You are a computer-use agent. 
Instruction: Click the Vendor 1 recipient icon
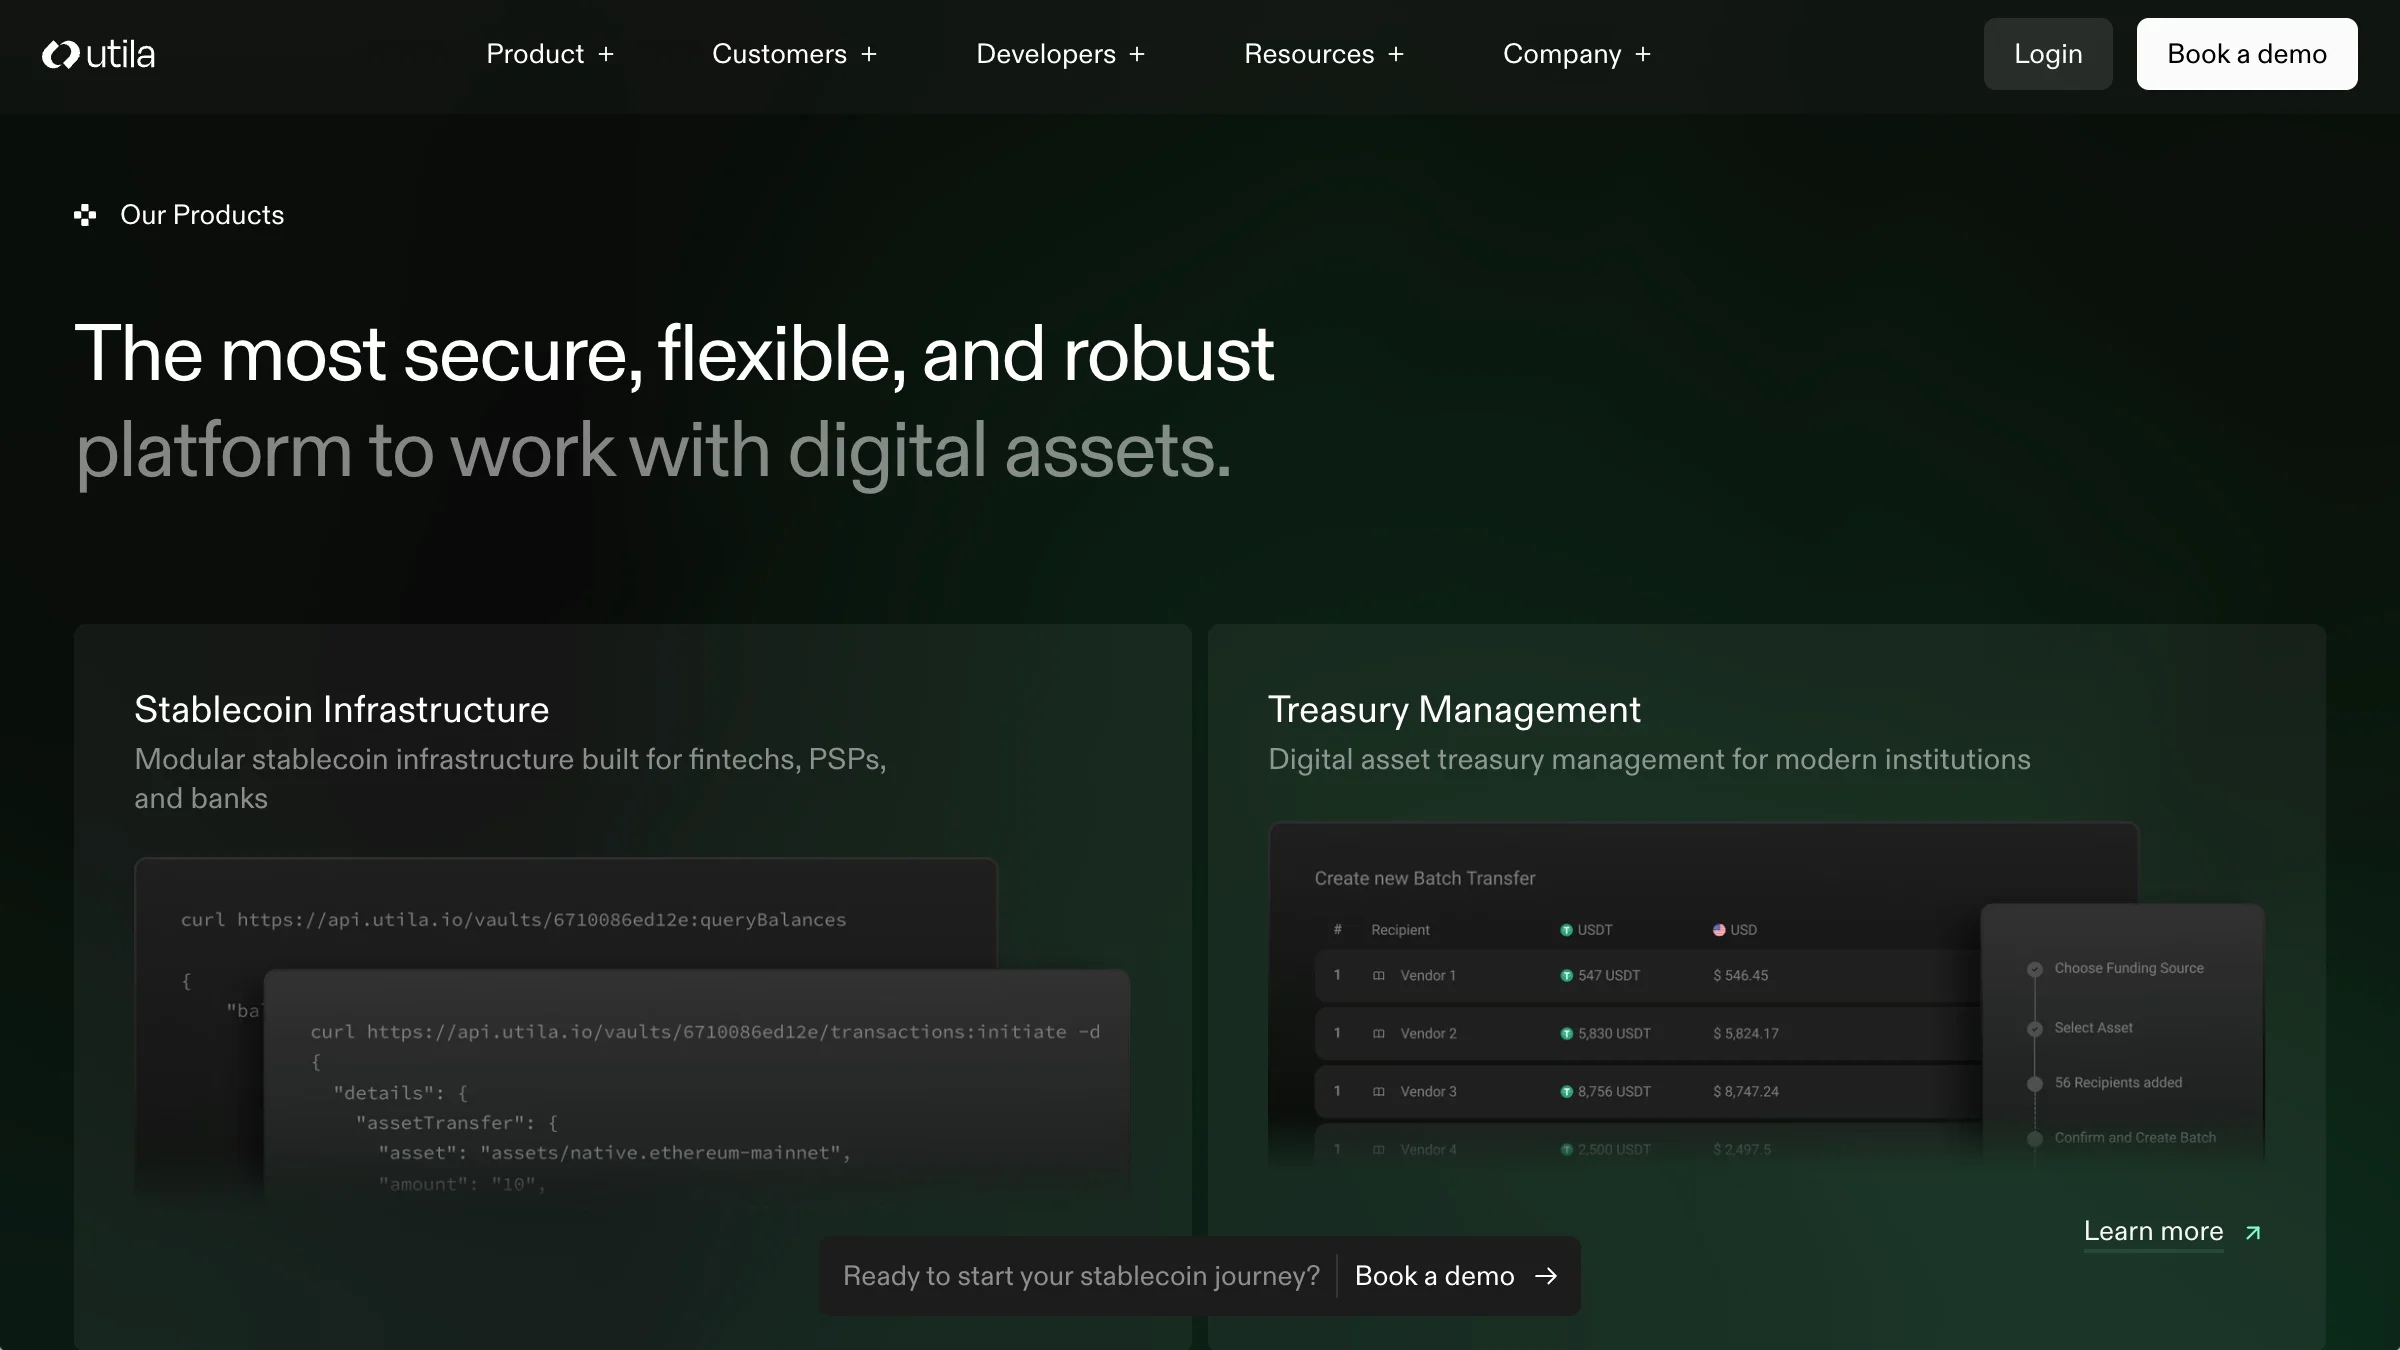(1379, 976)
